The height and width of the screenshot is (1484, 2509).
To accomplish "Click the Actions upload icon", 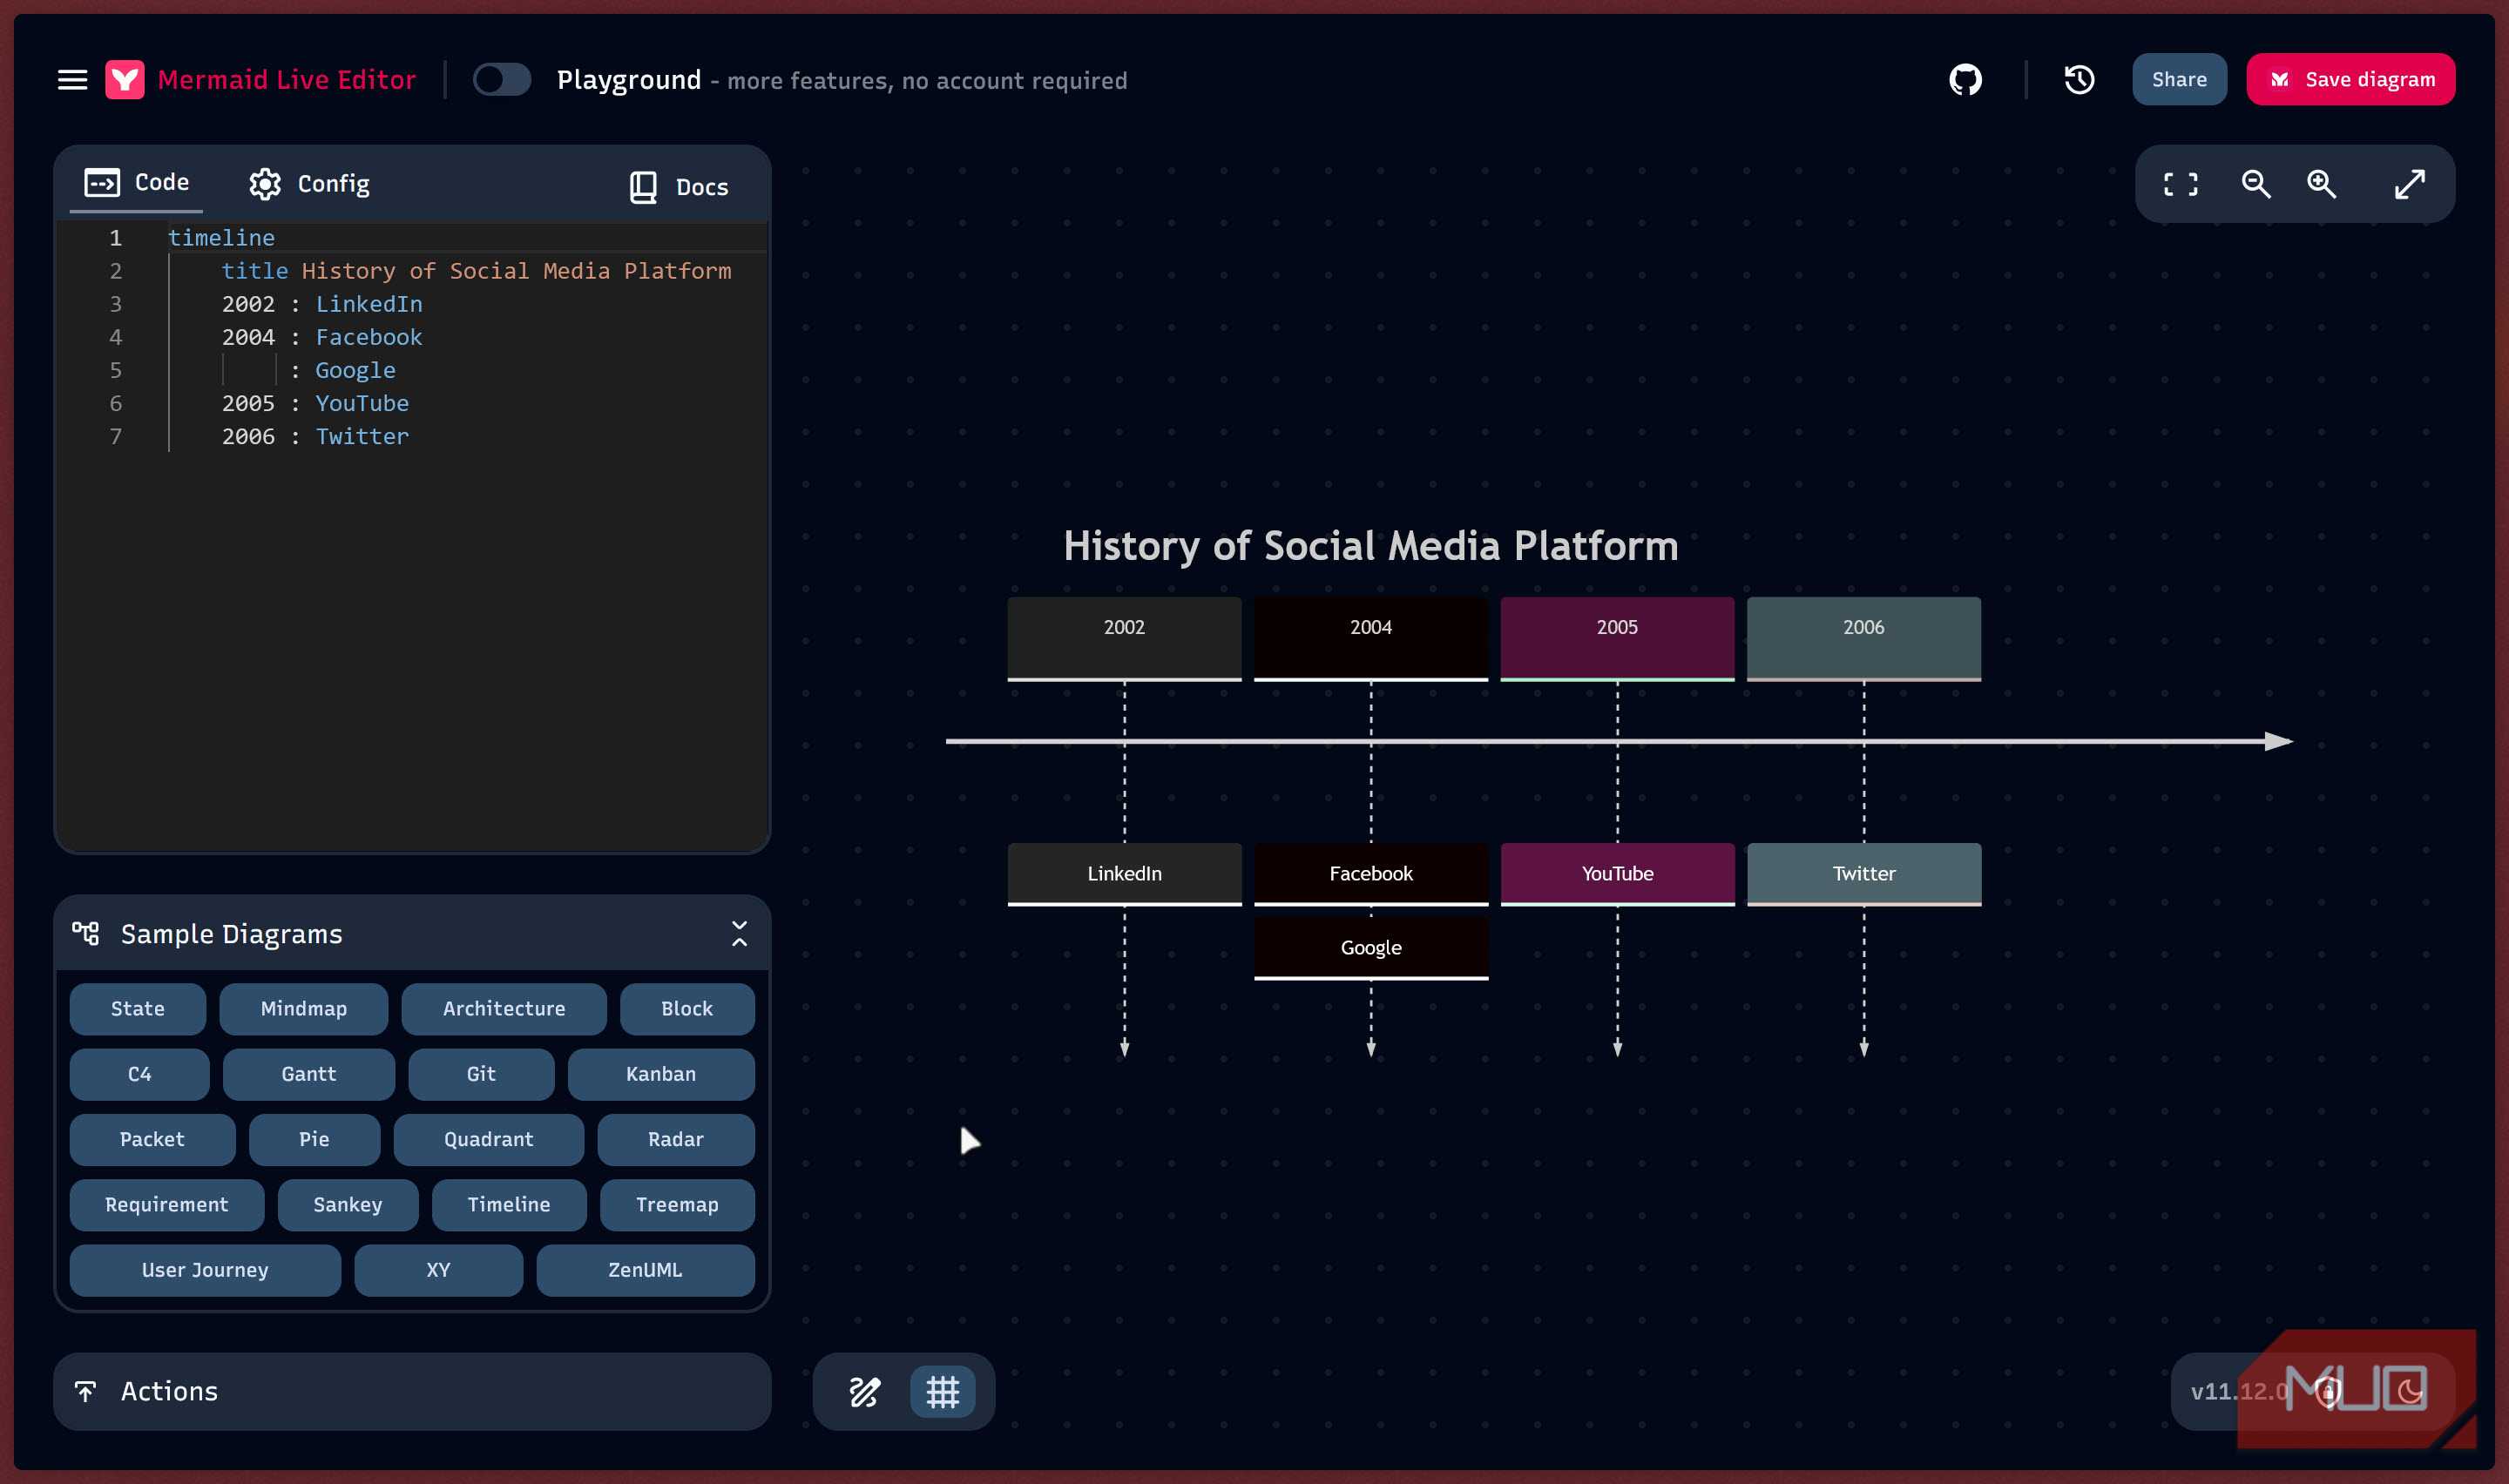I will tap(86, 1391).
